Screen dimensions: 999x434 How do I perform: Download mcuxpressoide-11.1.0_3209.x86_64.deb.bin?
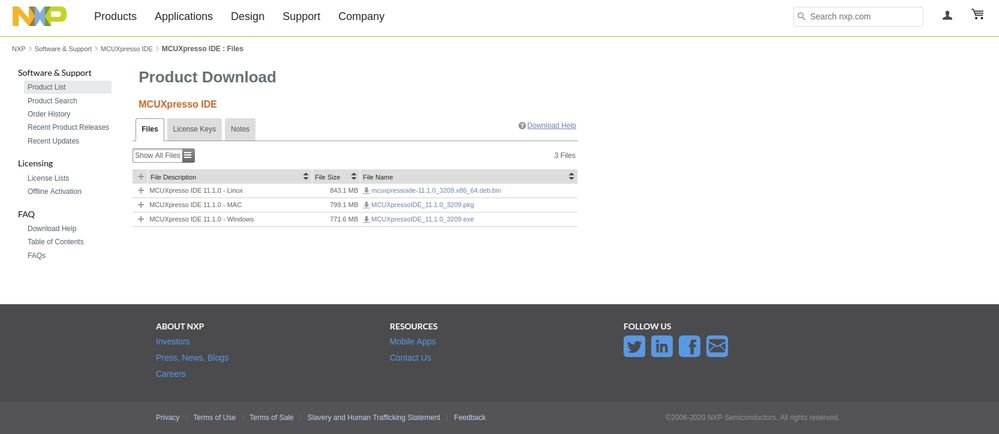point(436,191)
